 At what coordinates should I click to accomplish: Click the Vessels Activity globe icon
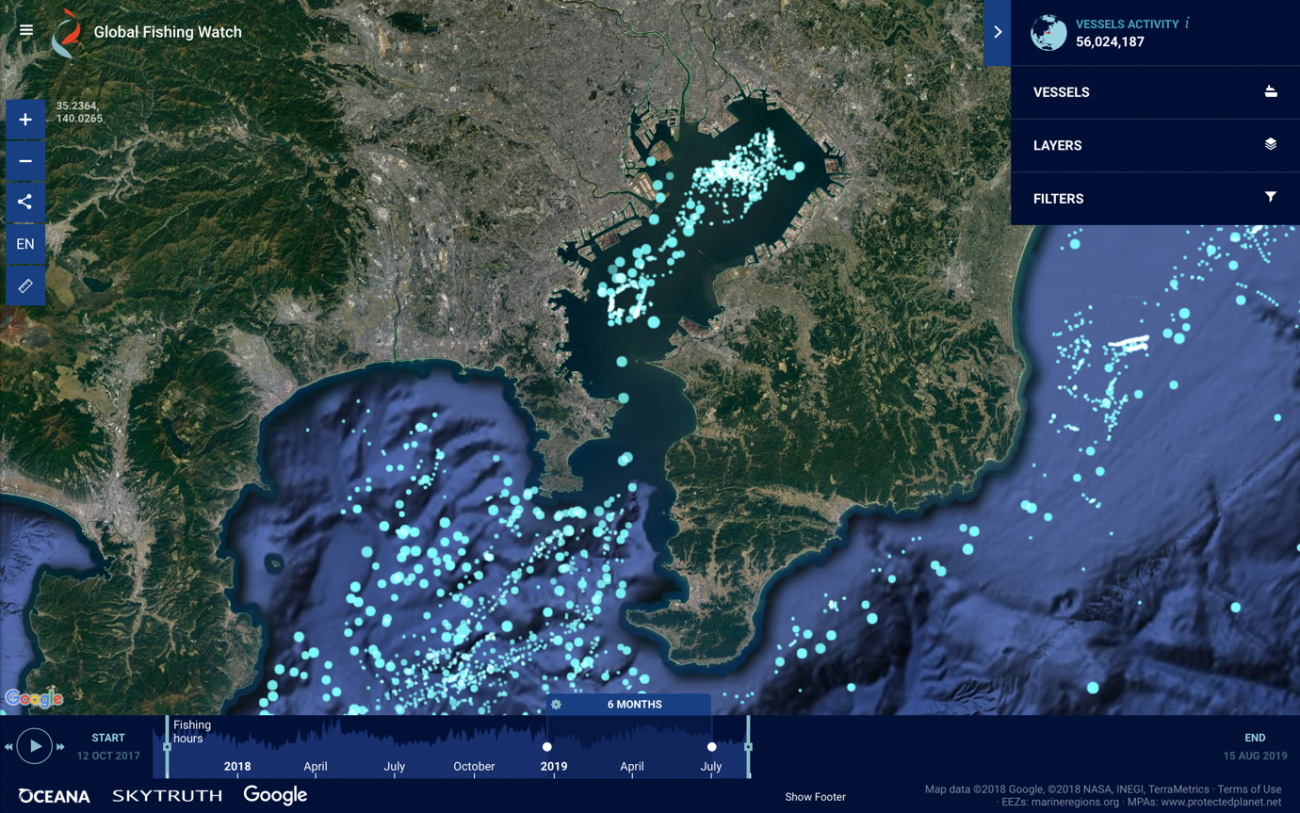point(1048,32)
